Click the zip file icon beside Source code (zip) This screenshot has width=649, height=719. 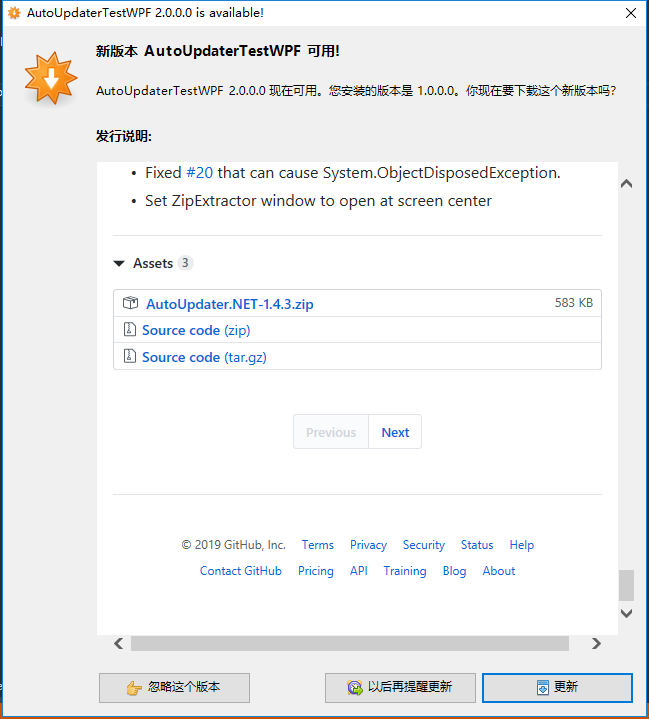(130, 329)
